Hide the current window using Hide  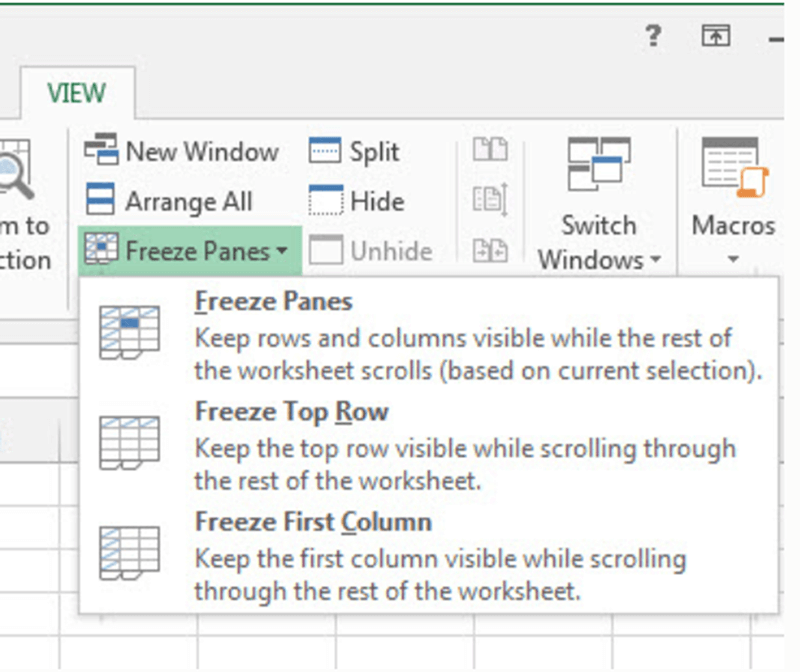pos(357,201)
